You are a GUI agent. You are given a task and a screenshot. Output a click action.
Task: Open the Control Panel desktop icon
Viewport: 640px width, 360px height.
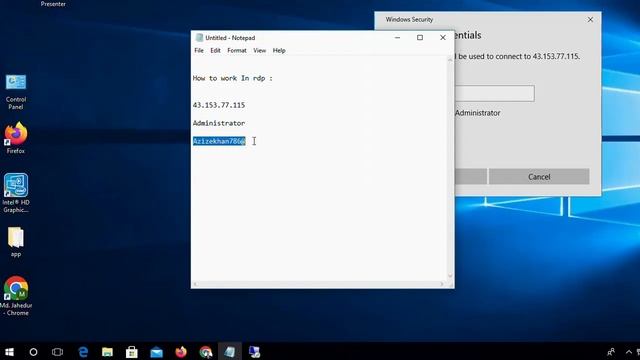[x=16, y=92]
